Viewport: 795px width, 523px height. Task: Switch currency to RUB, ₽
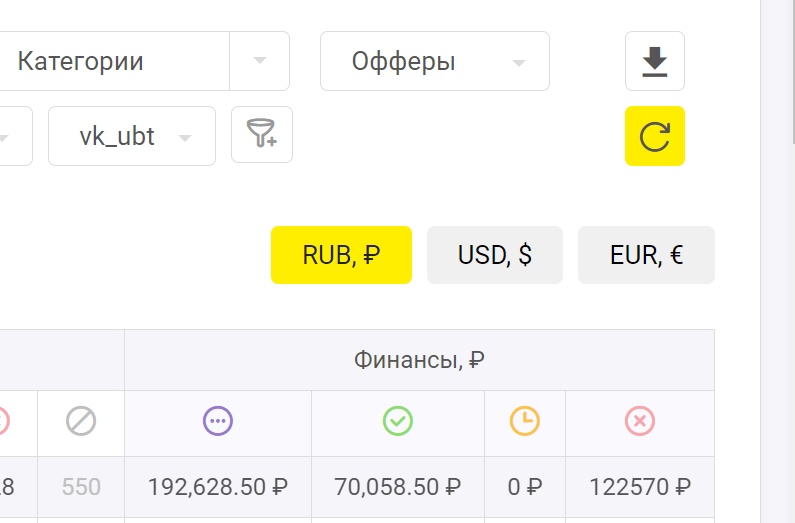341,255
